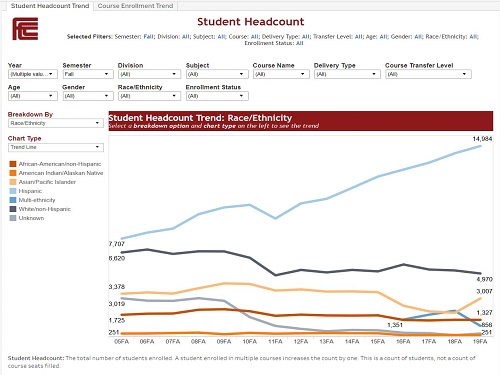Open the Semester dropdown showing Fall
Screen dimensions: 500x375
pyautogui.click(x=86, y=74)
